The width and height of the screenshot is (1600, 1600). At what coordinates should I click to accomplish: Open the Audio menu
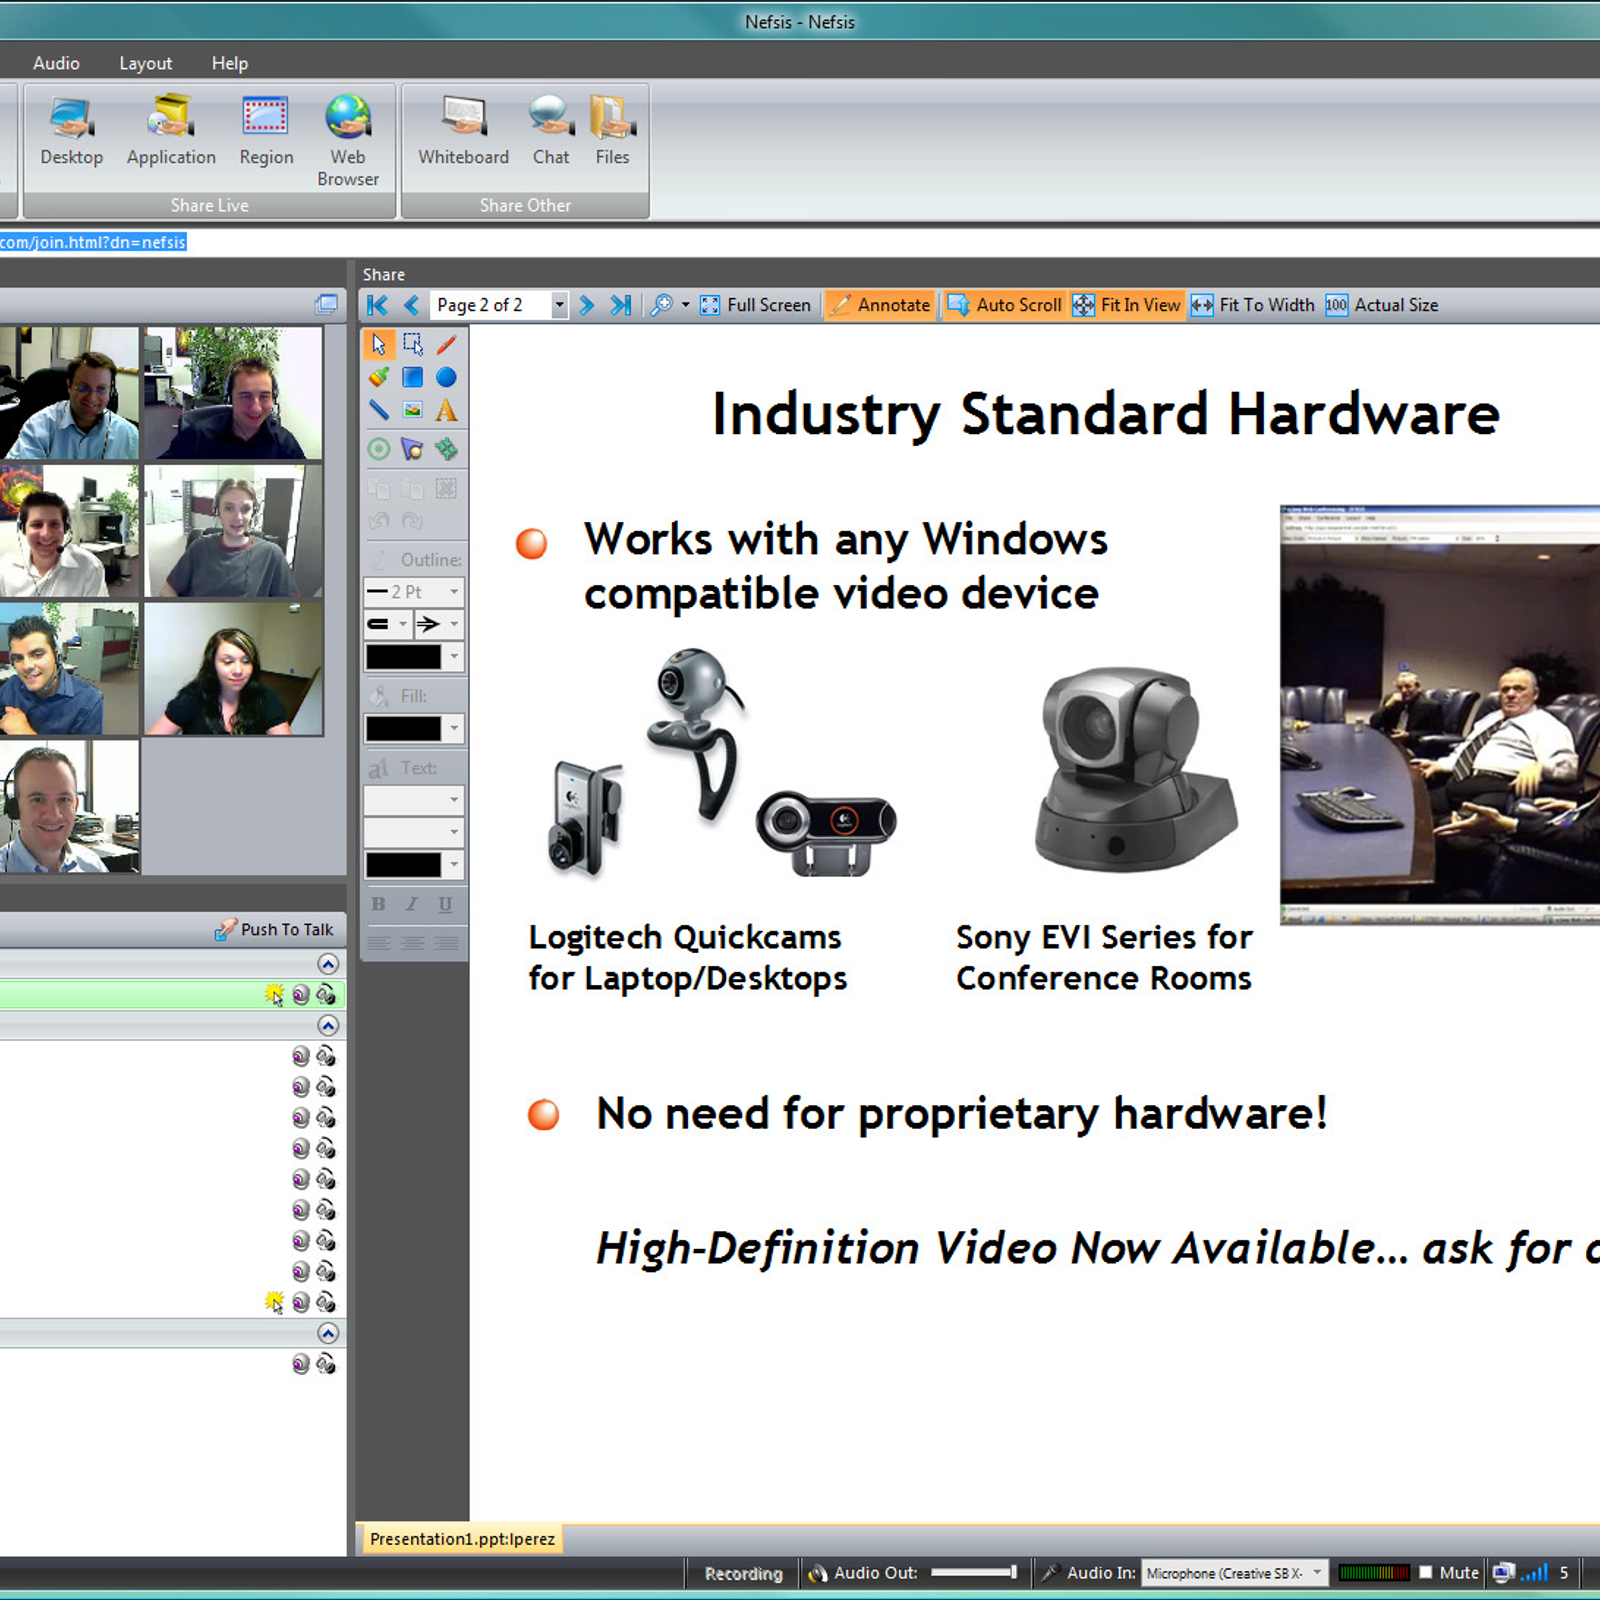tap(56, 63)
